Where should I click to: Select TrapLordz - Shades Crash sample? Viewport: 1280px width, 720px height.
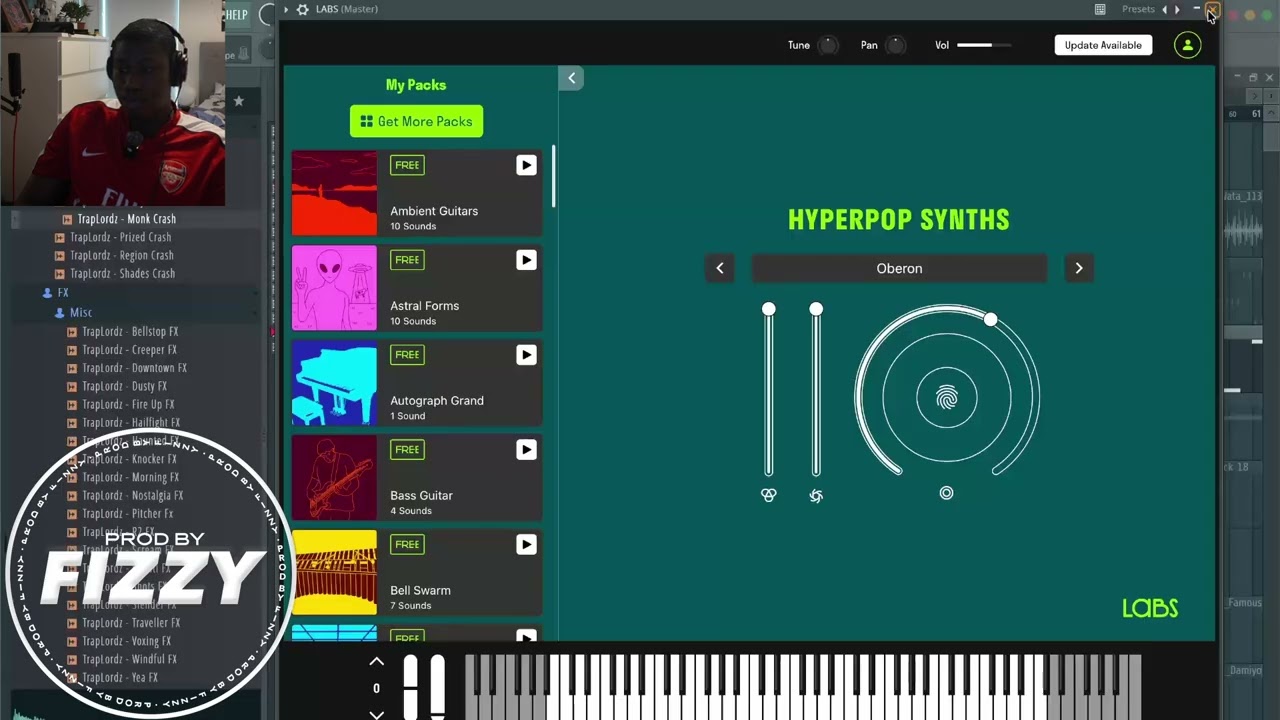(x=123, y=273)
